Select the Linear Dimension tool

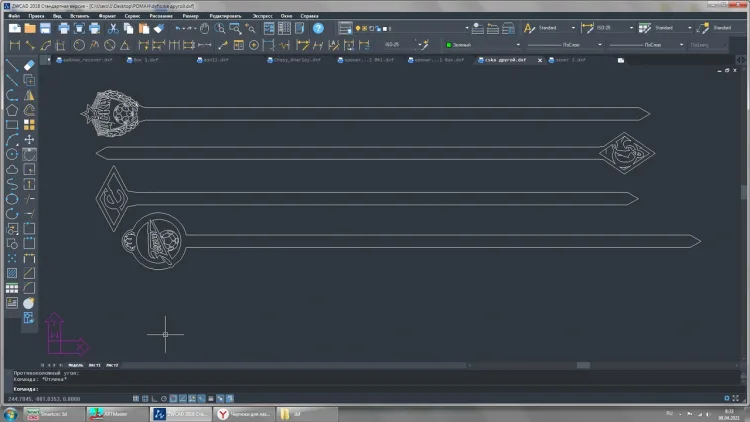[x=15, y=45]
